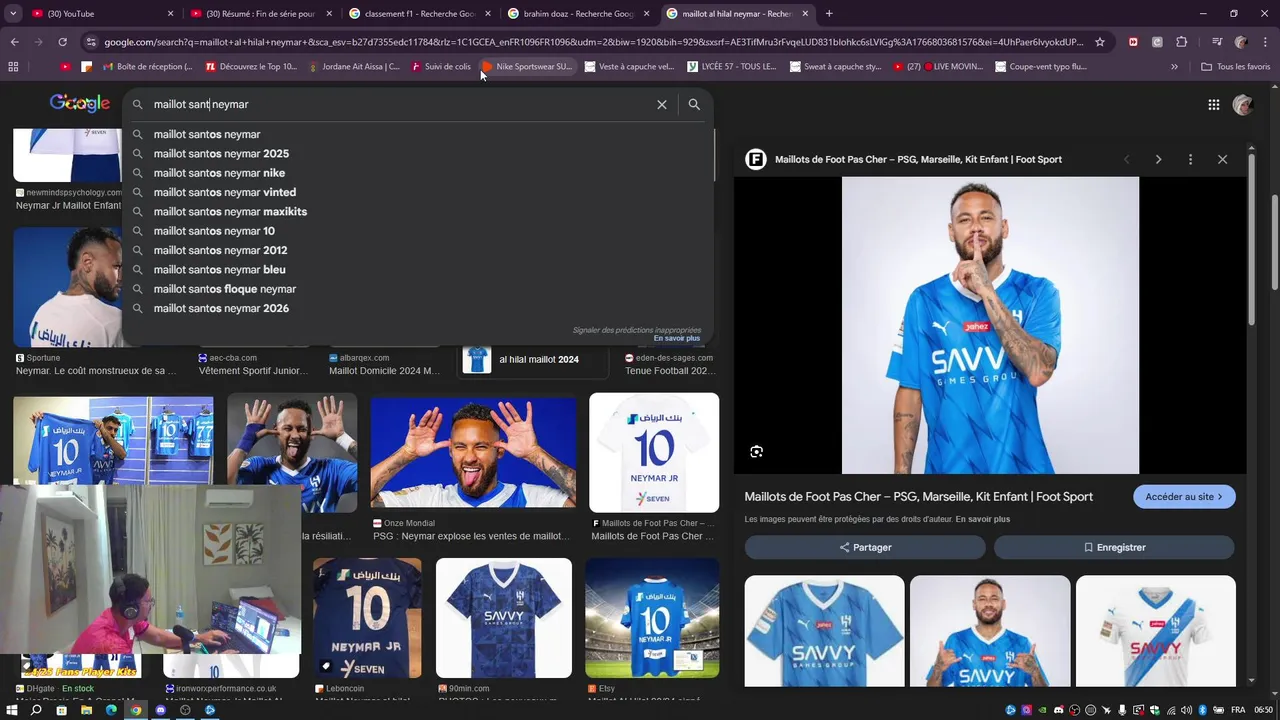Open the tab search dropdown arrow
This screenshot has width=1280, height=720.
point(12,13)
